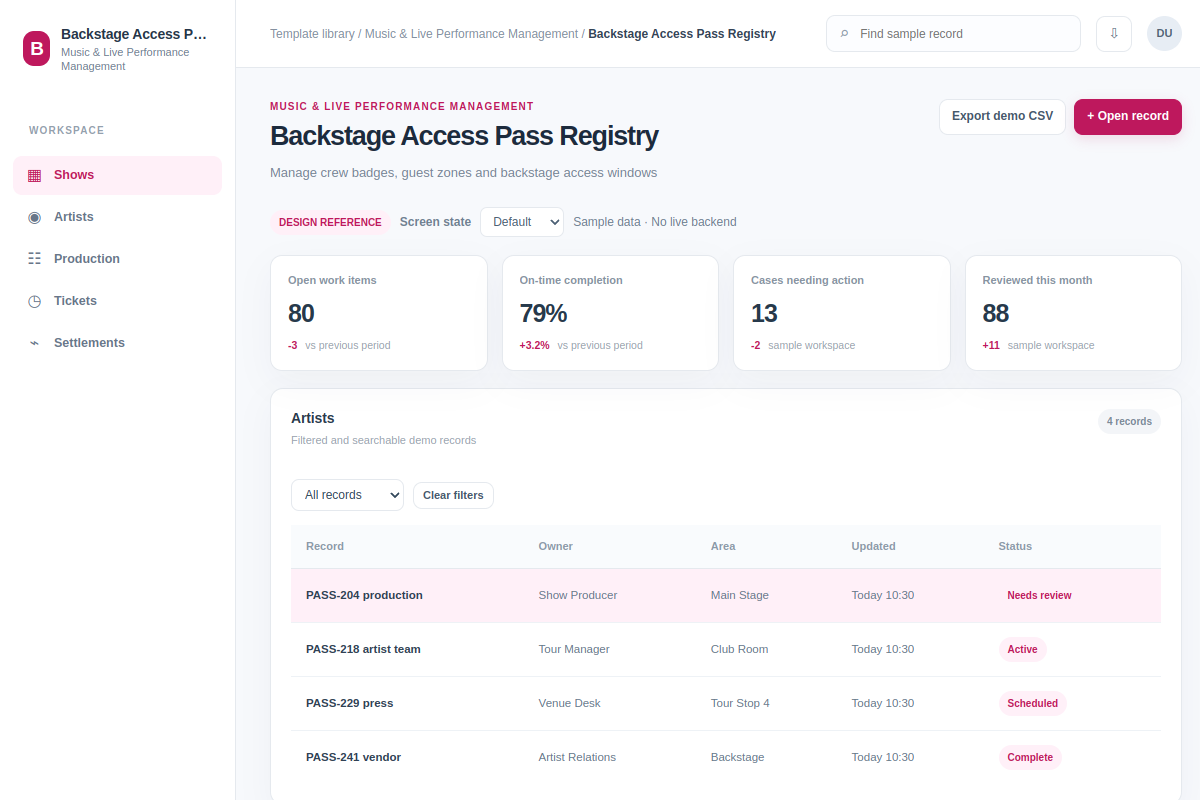Focus the Find sample record search field
The height and width of the screenshot is (800, 1200).
pyautogui.click(x=953, y=34)
